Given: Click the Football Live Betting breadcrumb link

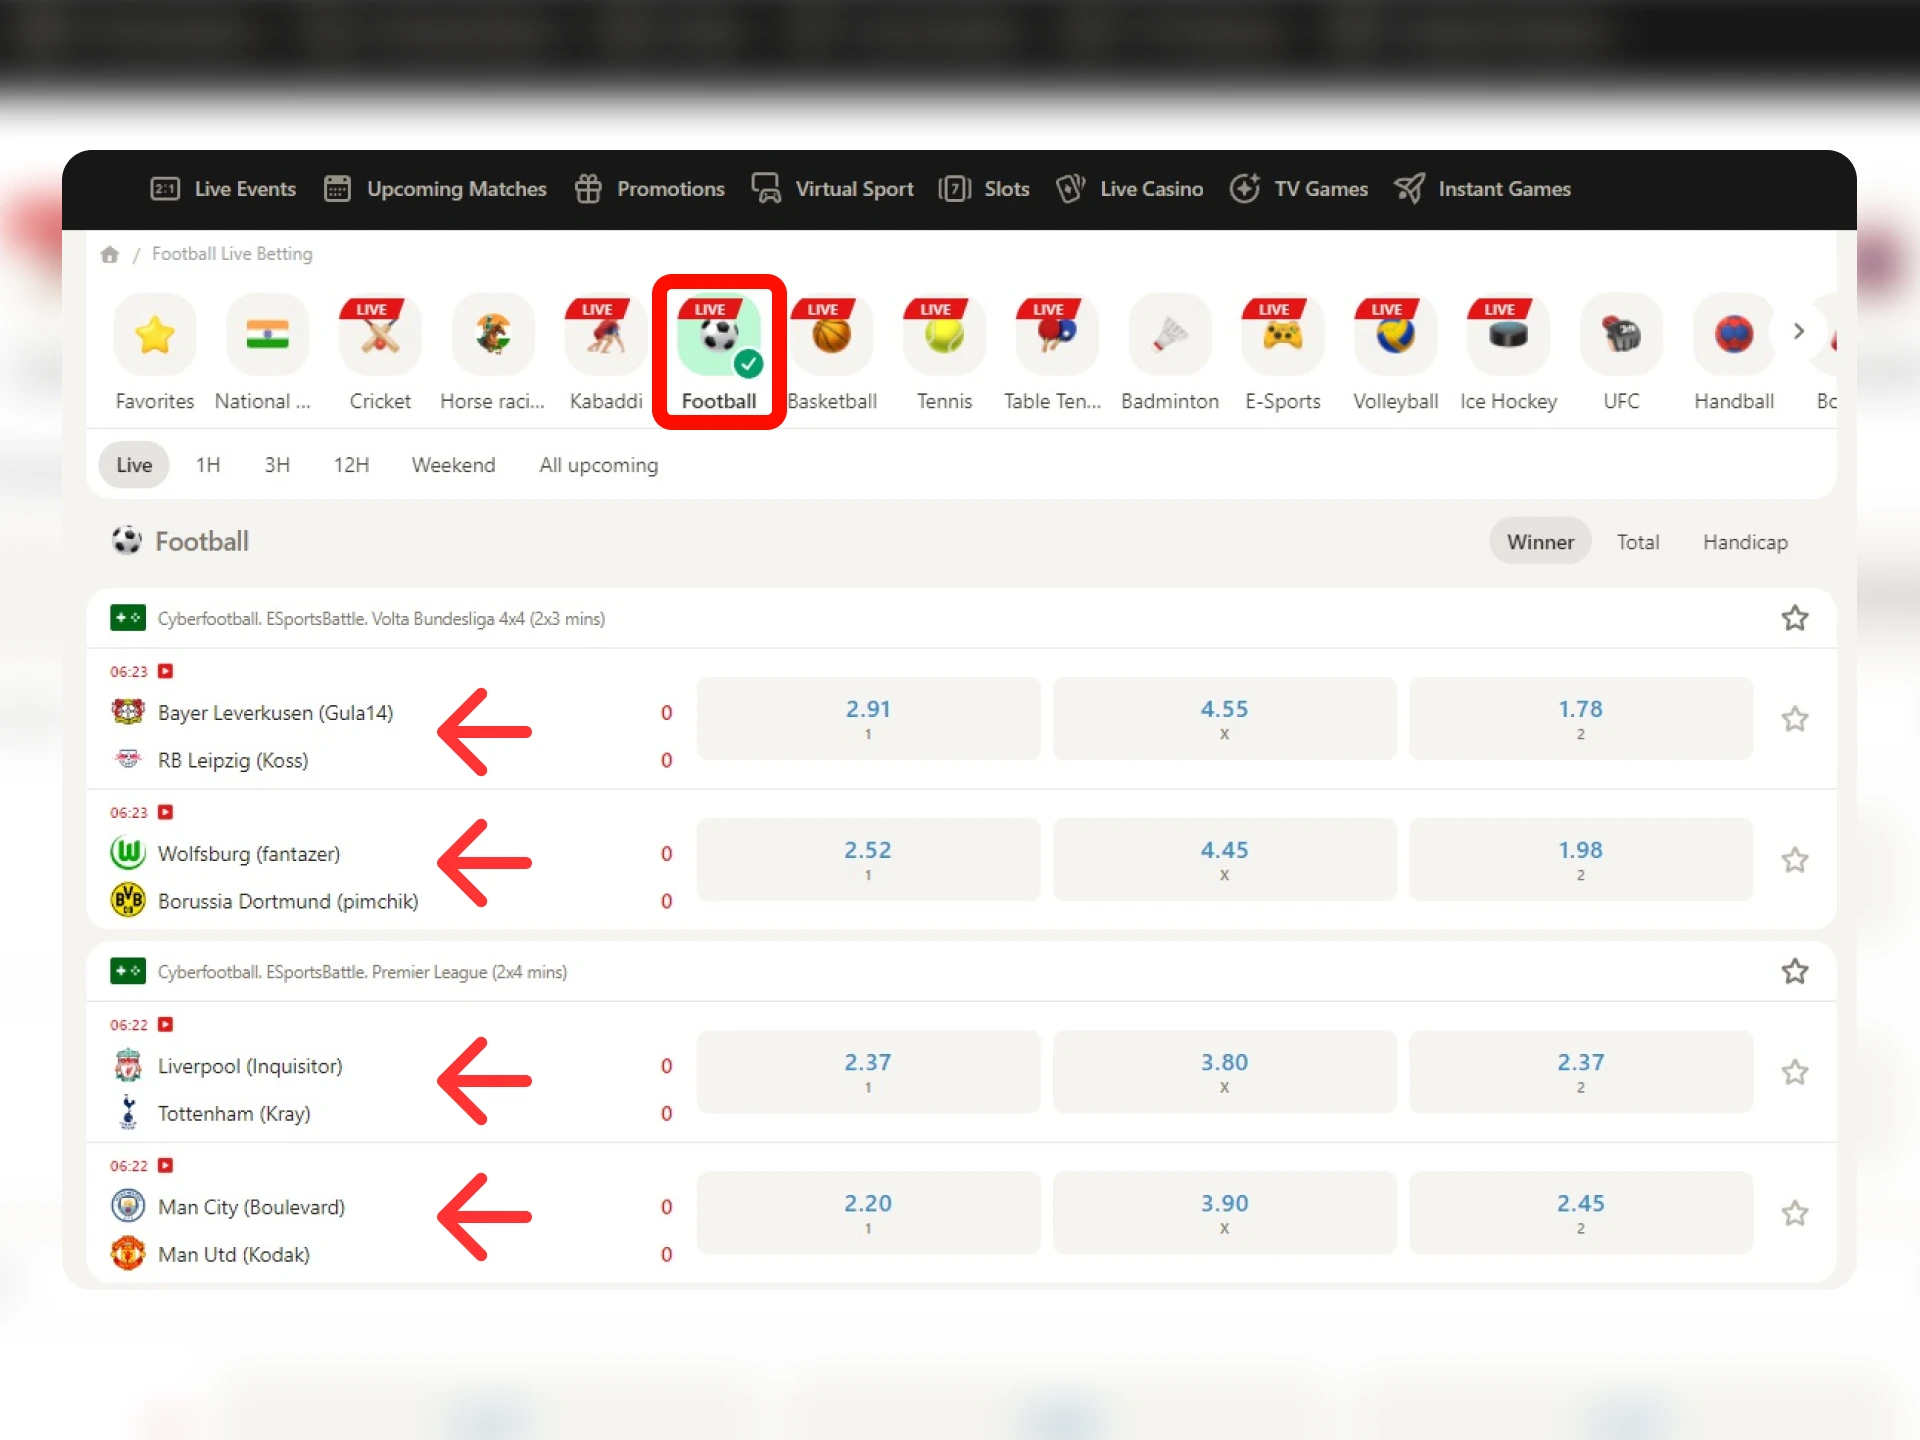Looking at the screenshot, I should (231, 254).
